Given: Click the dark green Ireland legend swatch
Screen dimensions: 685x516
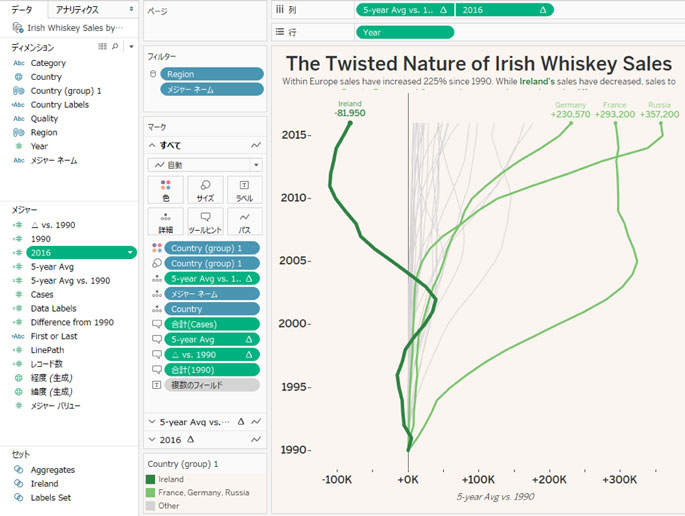Looking at the screenshot, I should click(x=152, y=480).
